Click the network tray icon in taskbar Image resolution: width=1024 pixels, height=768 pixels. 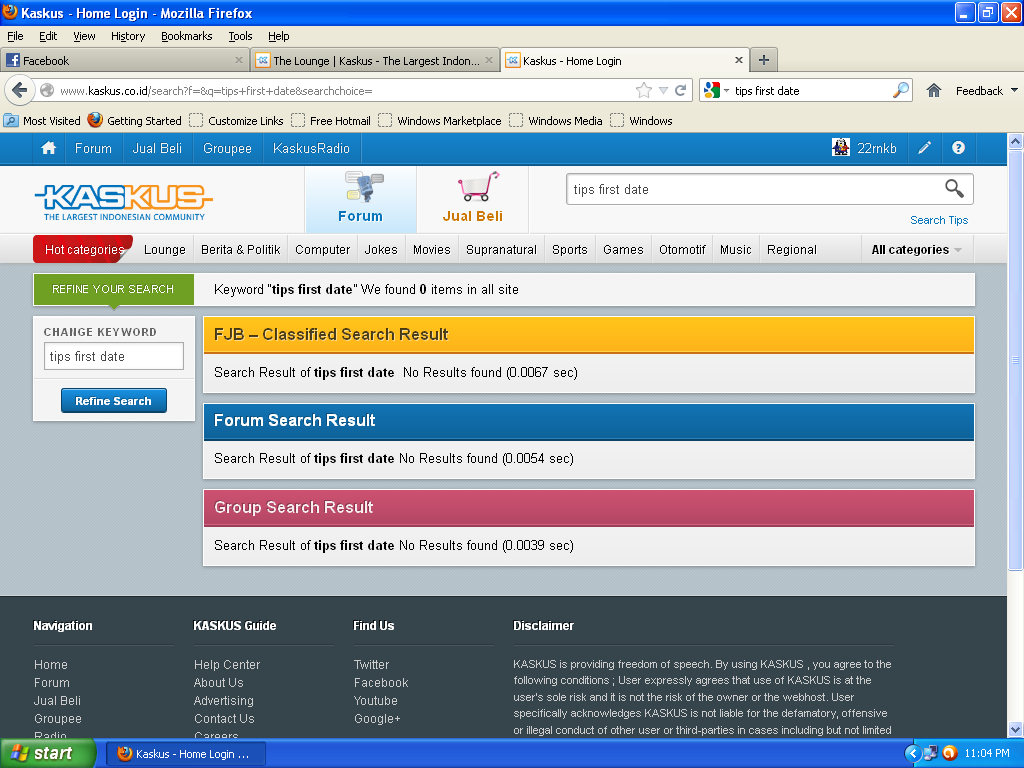pos(930,753)
